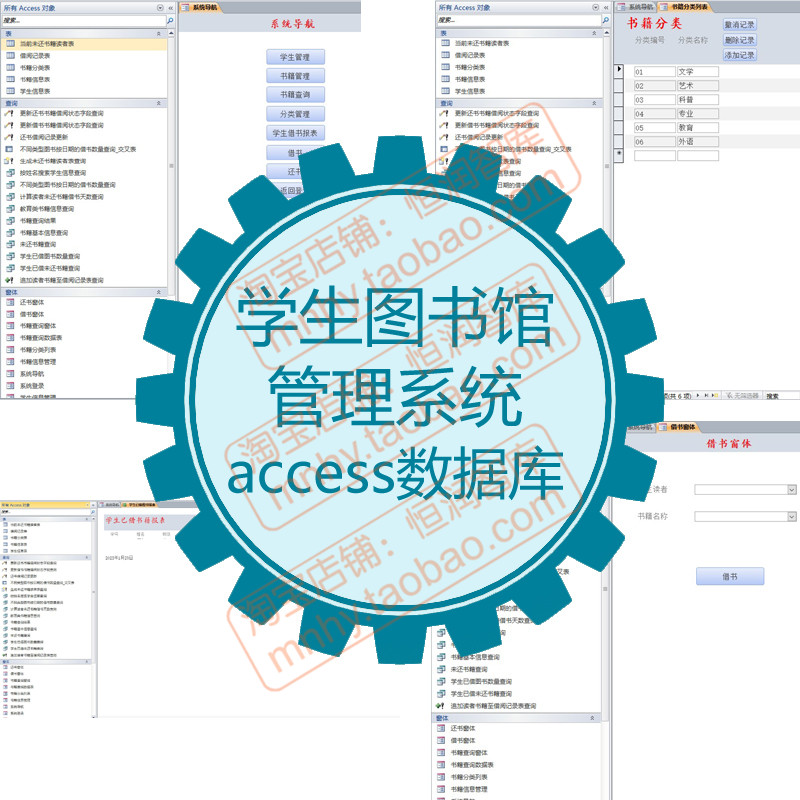
Task: Click the 删除记录 button
Action: point(740,40)
